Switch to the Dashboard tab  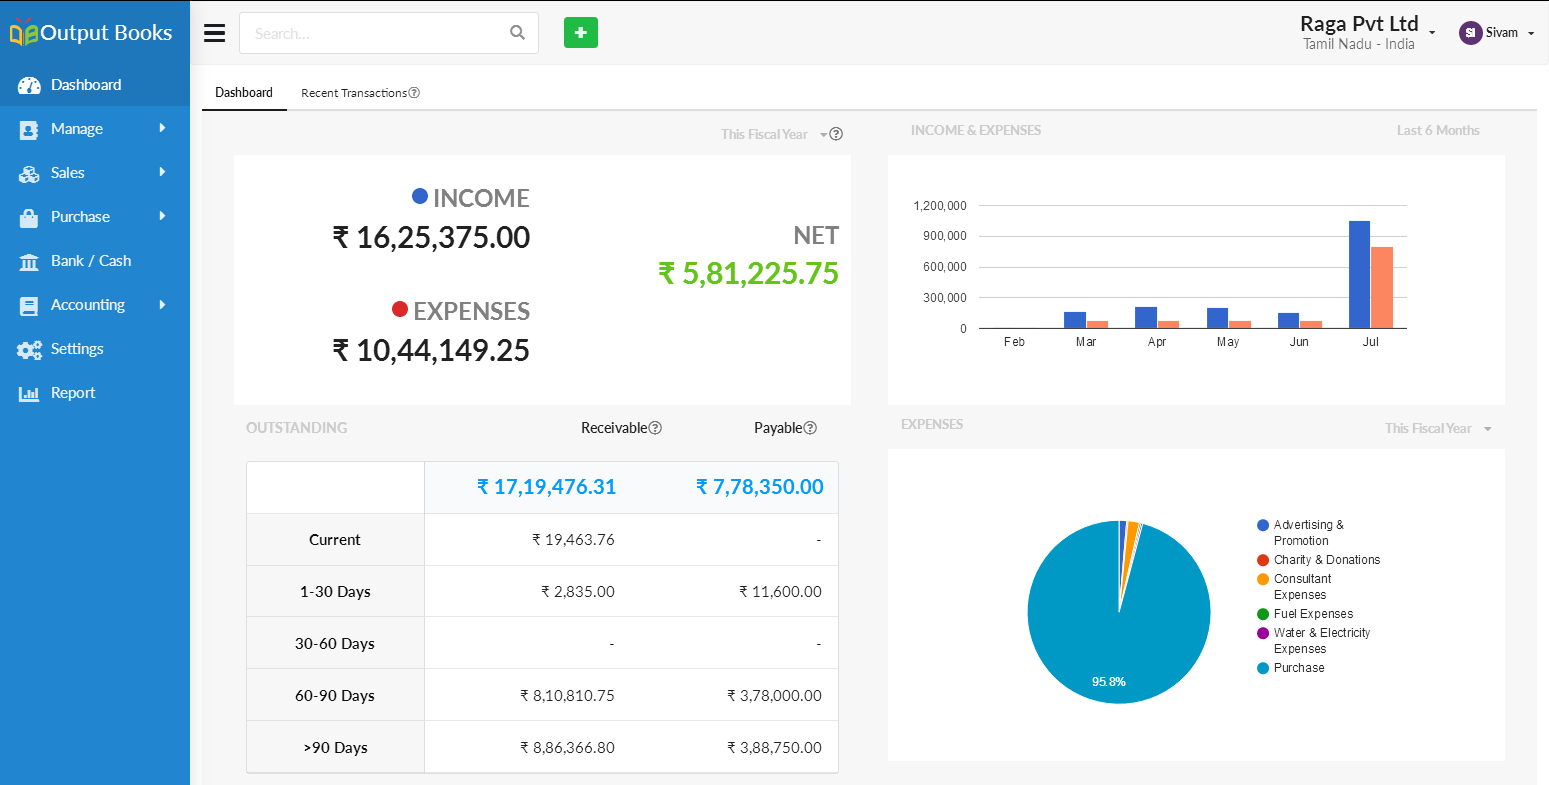244,92
